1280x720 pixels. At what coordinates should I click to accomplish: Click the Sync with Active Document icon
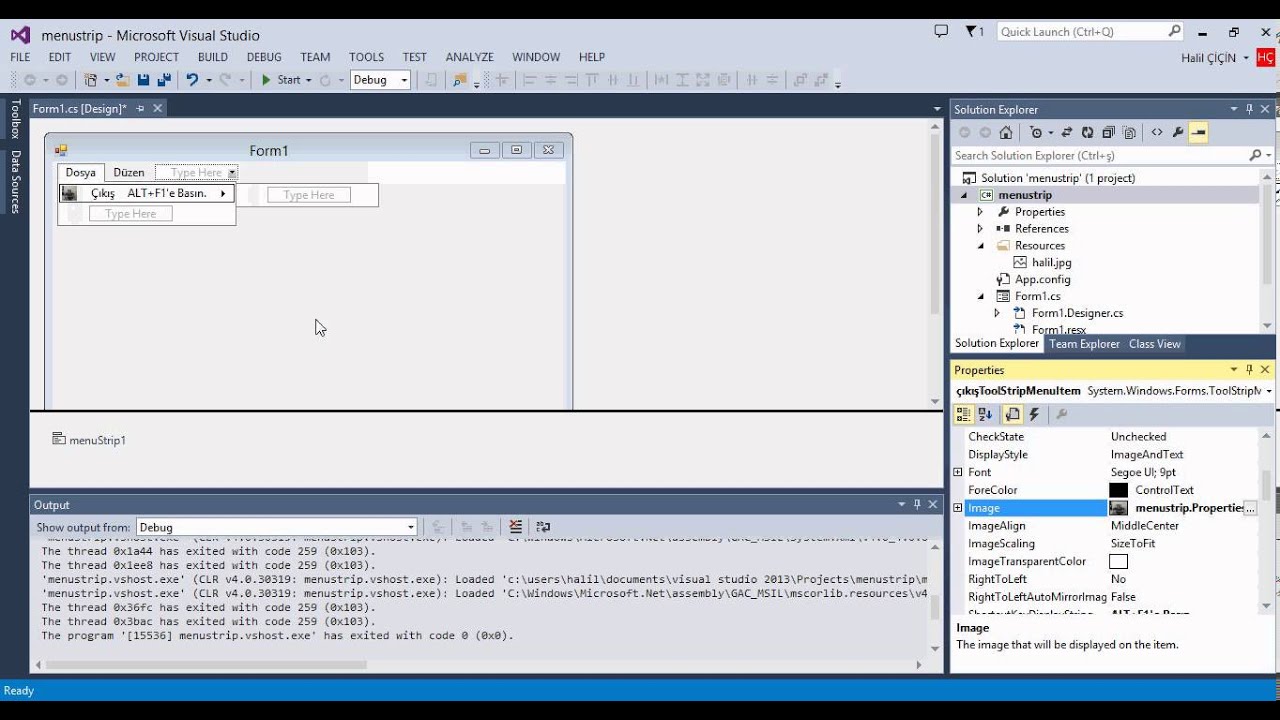(x=1067, y=132)
